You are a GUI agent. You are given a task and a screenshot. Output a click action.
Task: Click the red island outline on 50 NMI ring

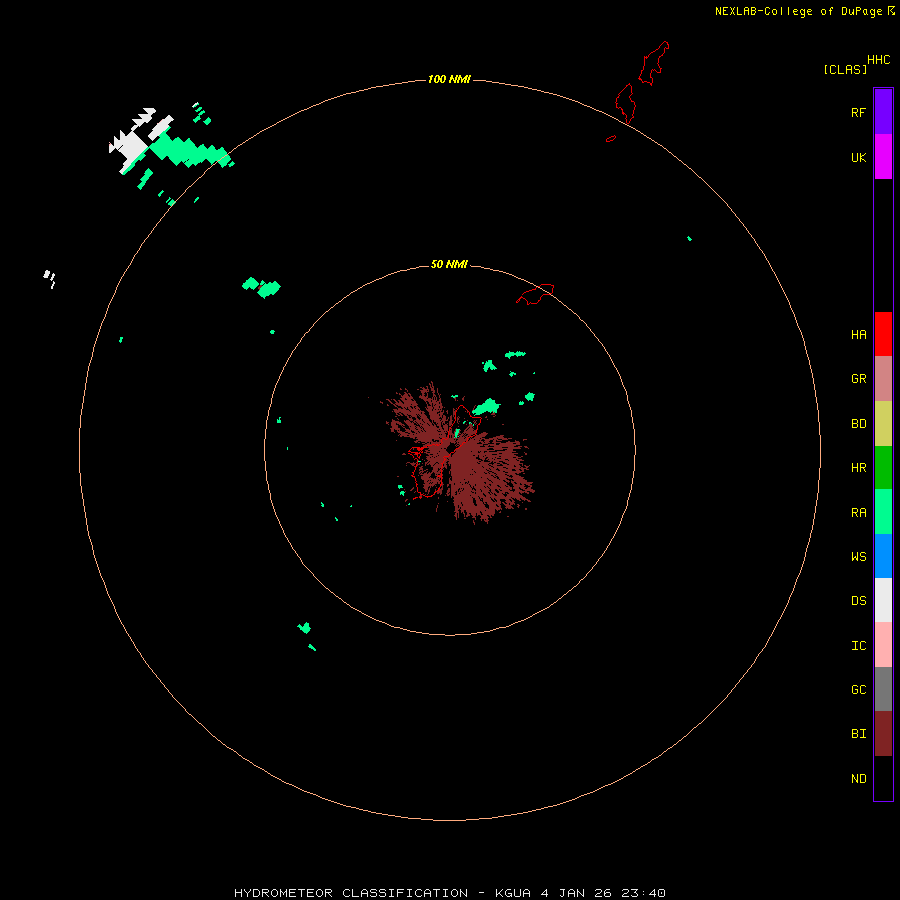click(535, 294)
